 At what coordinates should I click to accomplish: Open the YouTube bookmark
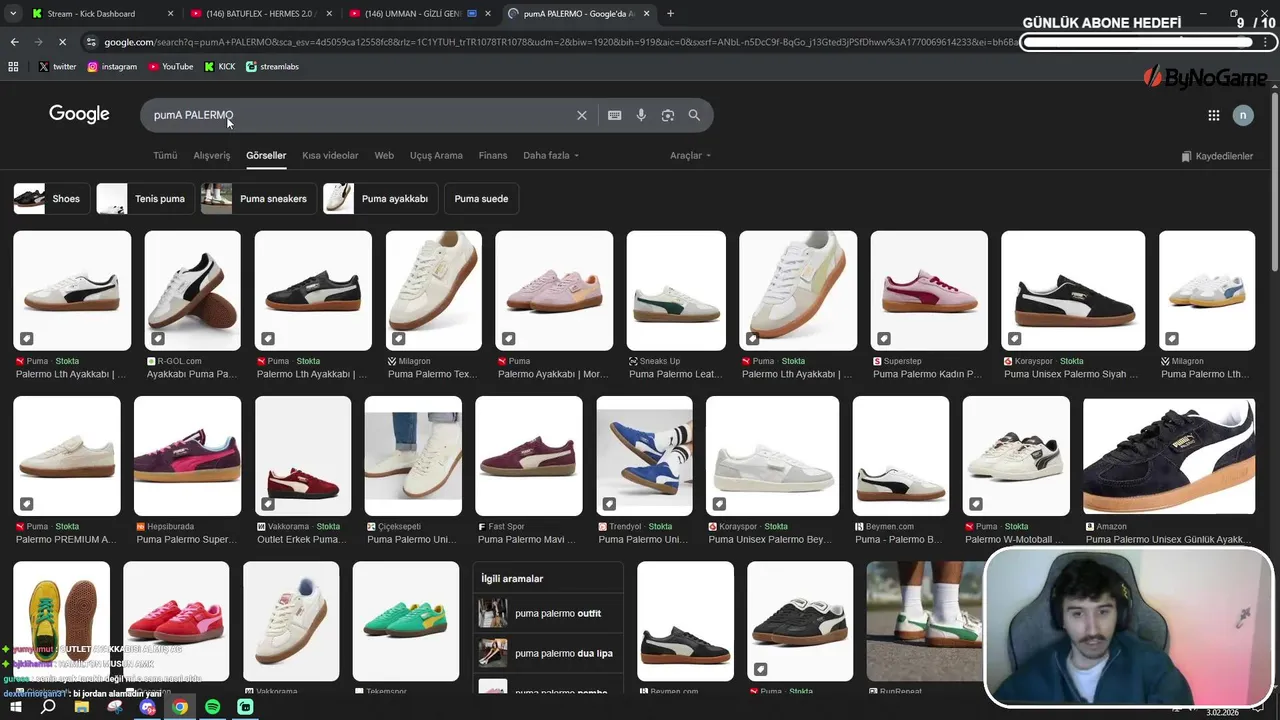[x=171, y=66]
